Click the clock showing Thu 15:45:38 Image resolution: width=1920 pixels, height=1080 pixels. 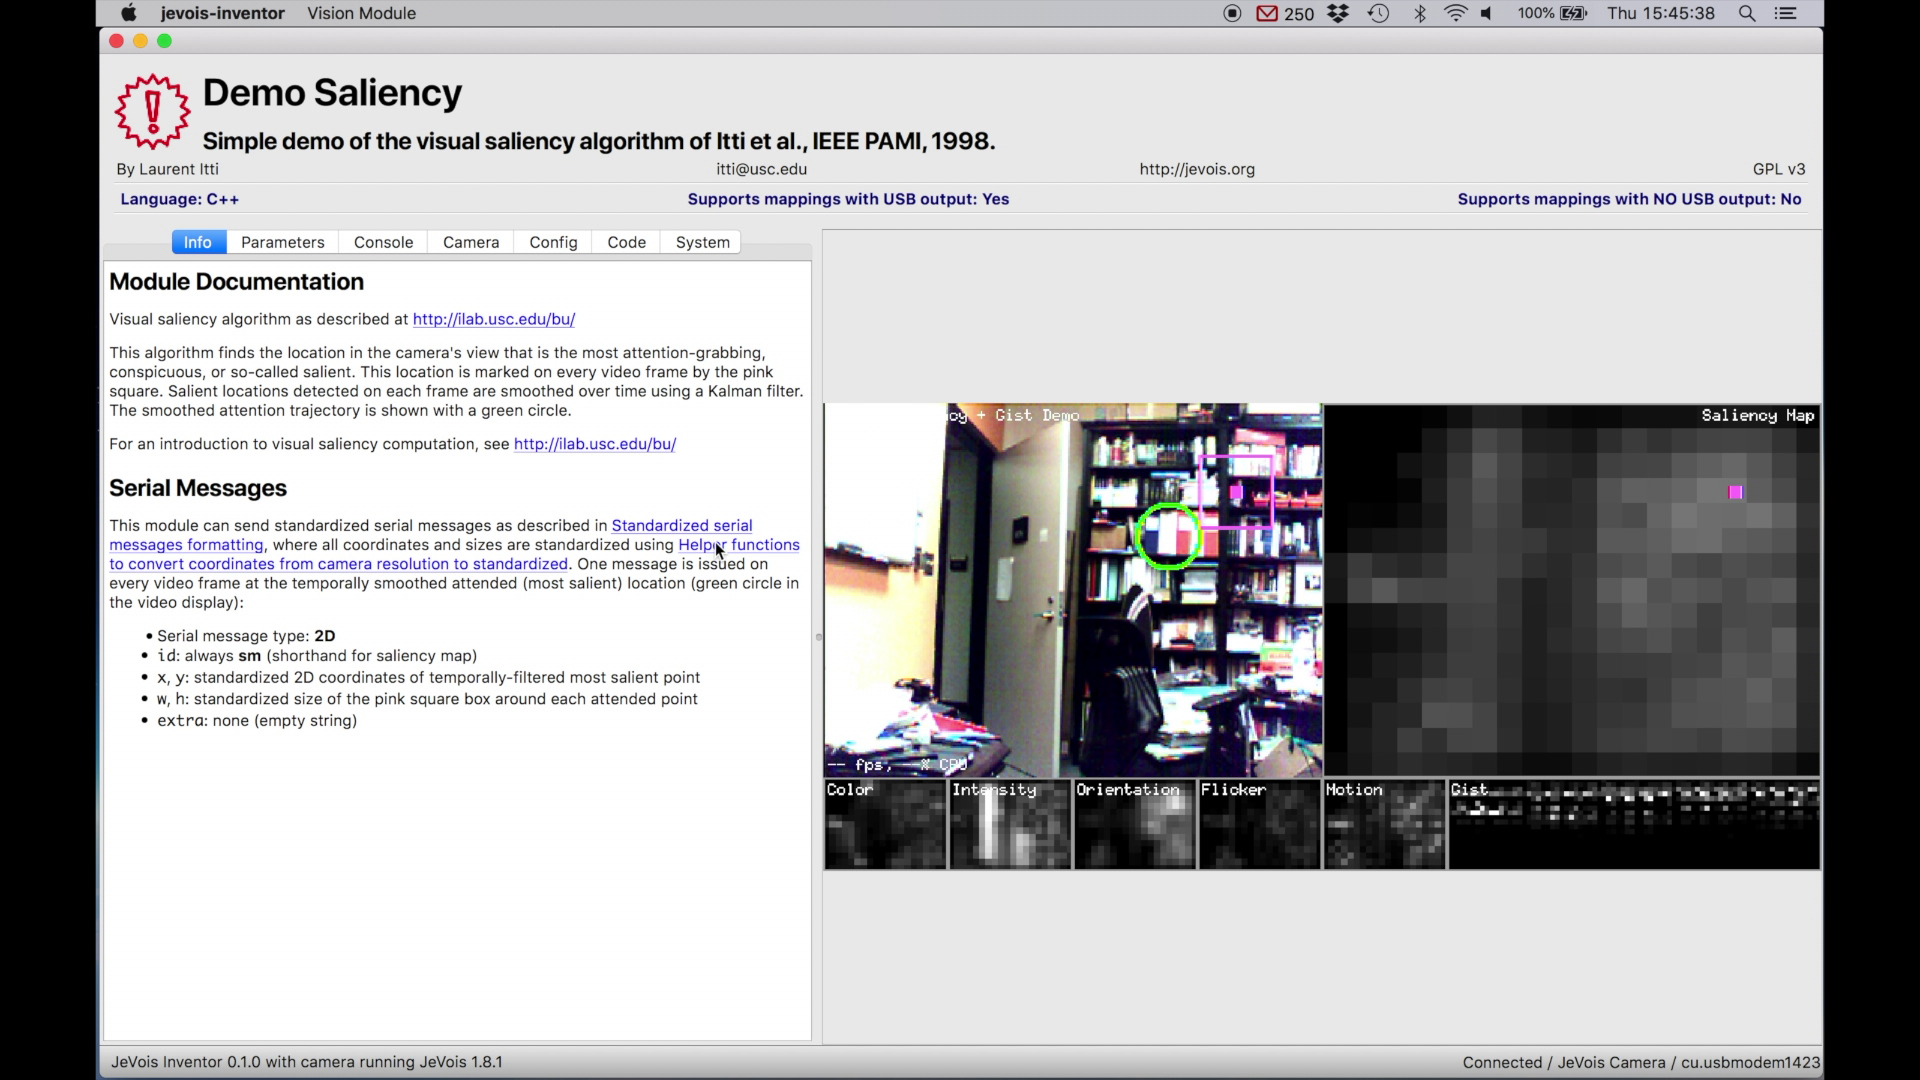point(1661,13)
